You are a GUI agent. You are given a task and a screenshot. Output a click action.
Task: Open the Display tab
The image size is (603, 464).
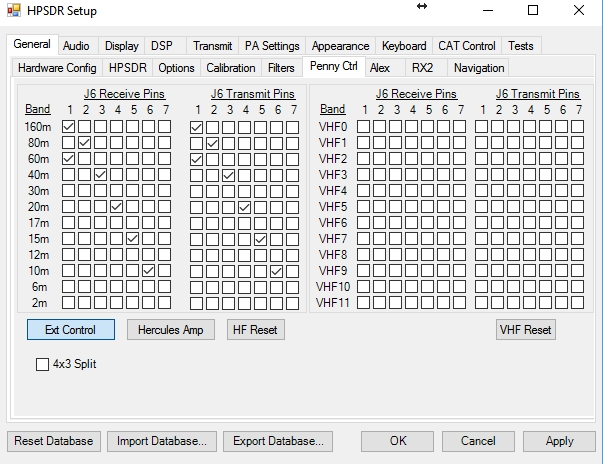point(122,46)
